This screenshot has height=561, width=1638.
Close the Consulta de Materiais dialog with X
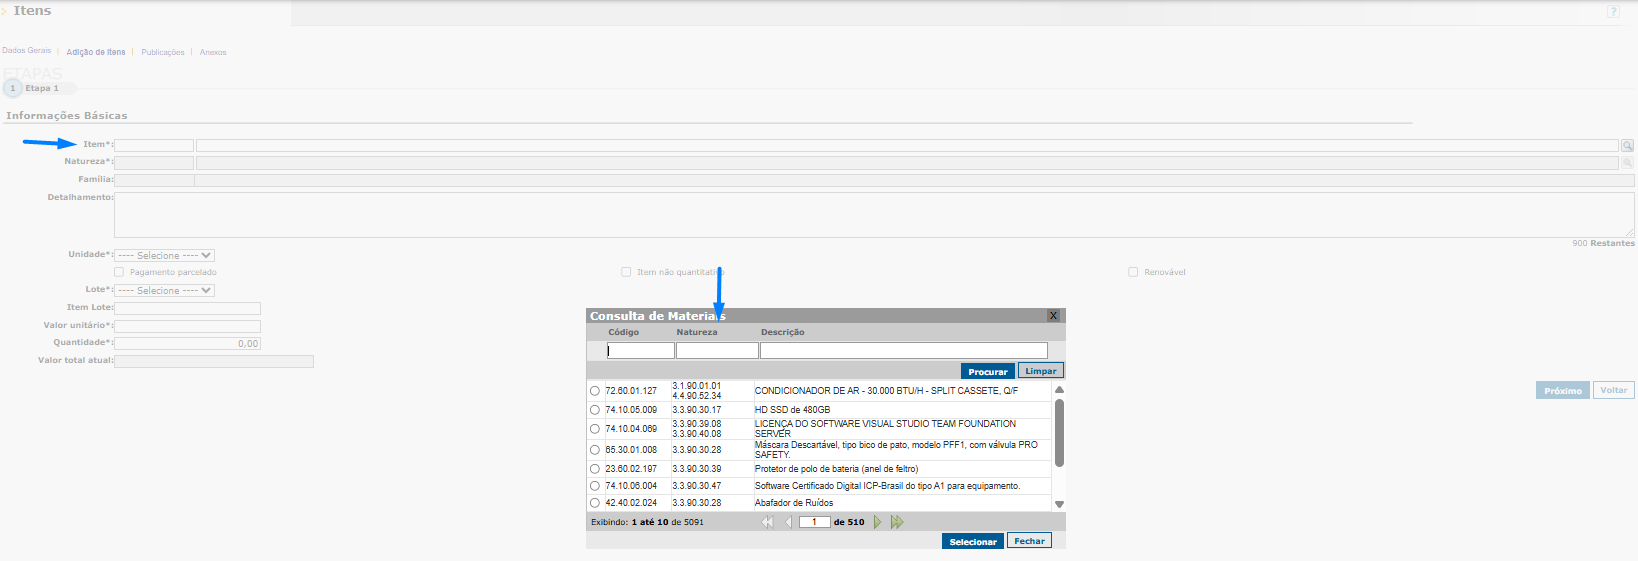[1053, 315]
